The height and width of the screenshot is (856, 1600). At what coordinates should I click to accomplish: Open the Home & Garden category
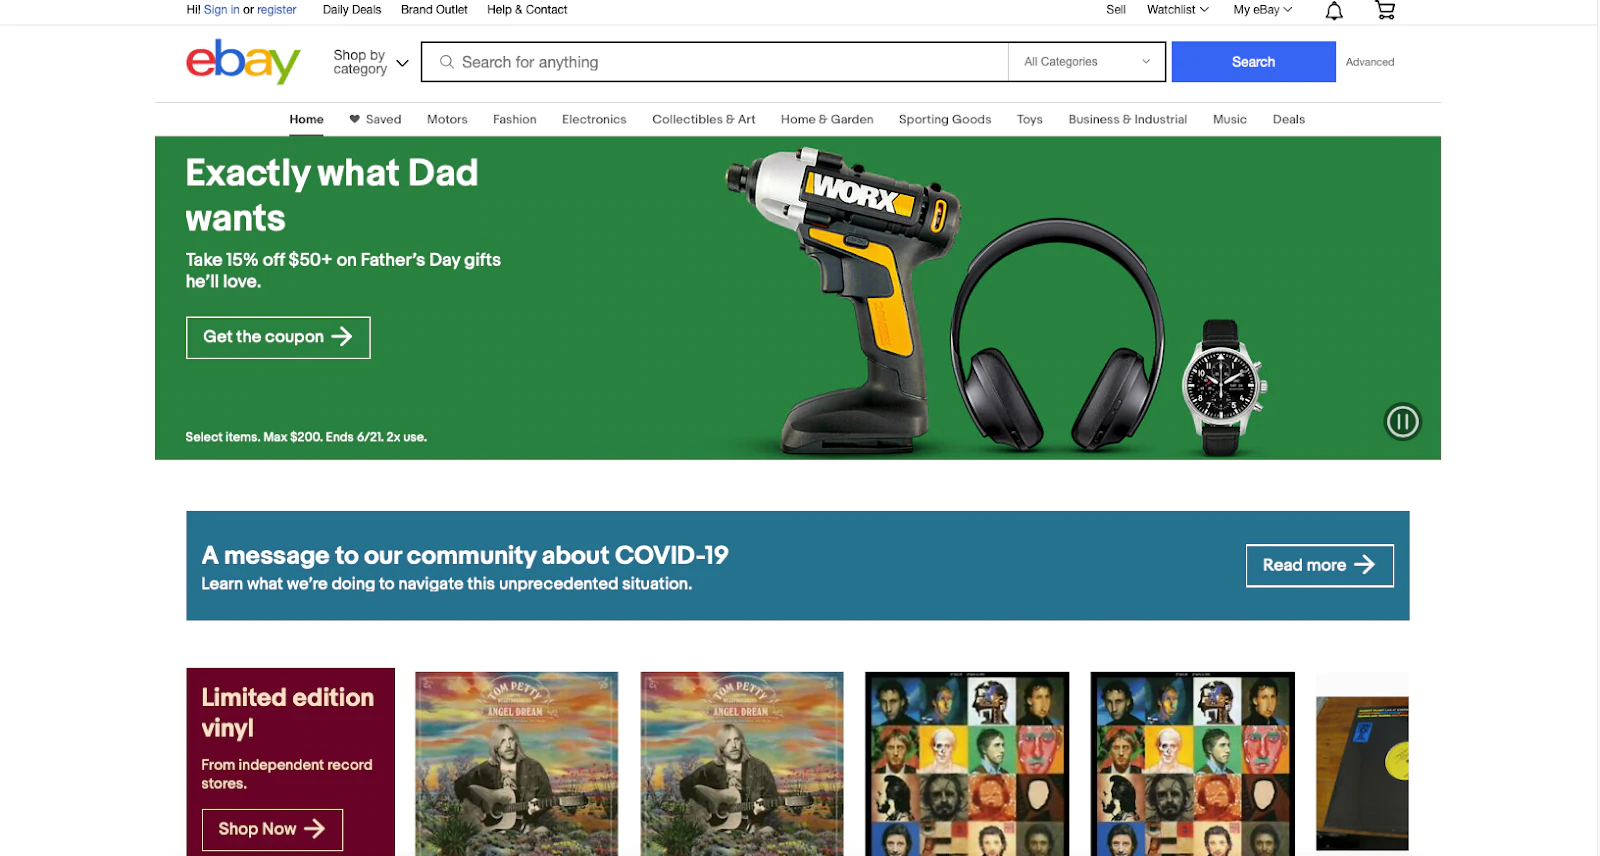827,119
